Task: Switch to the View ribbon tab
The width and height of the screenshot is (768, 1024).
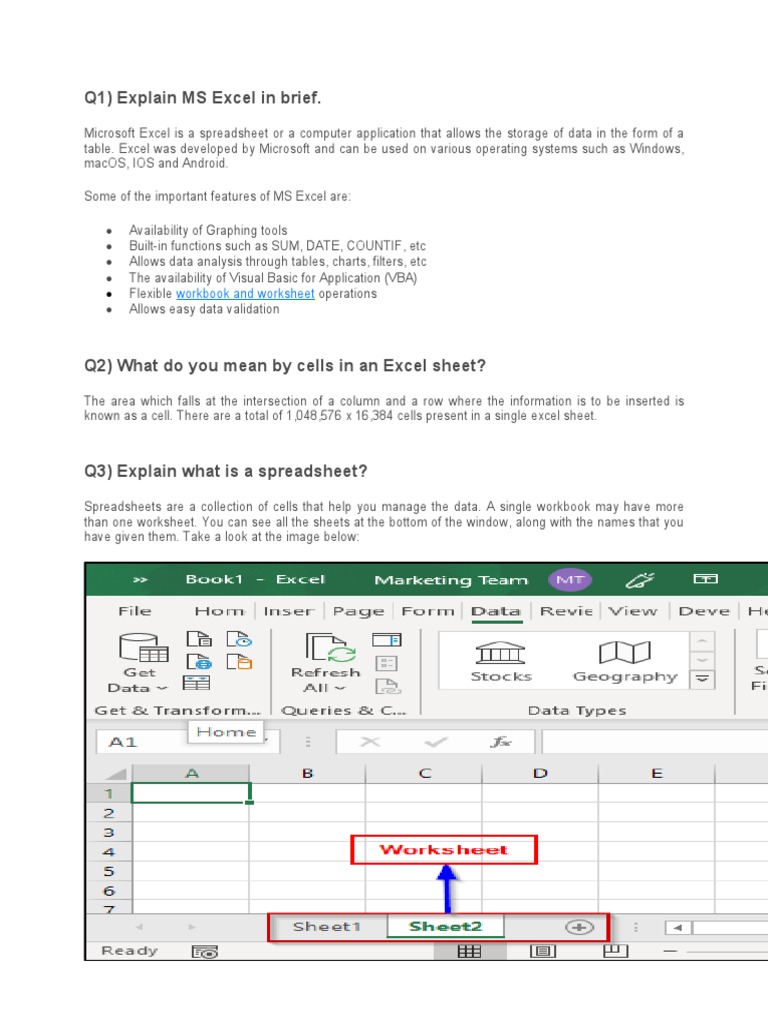Action: pos(633,611)
